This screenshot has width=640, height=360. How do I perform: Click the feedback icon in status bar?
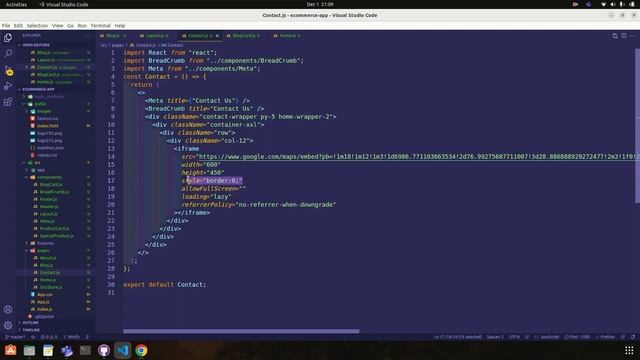623,337
